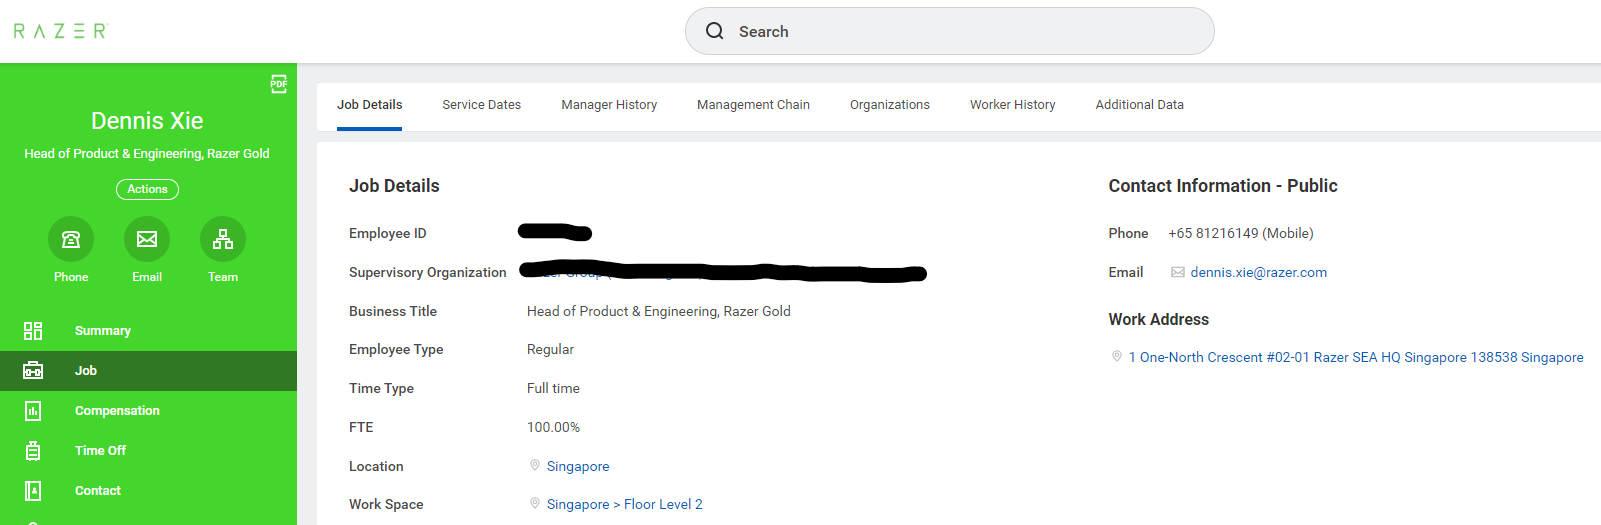Export profile using the PDF icon
This screenshot has width=1601, height=525.
pyautogui.click(x=279, y=84)
